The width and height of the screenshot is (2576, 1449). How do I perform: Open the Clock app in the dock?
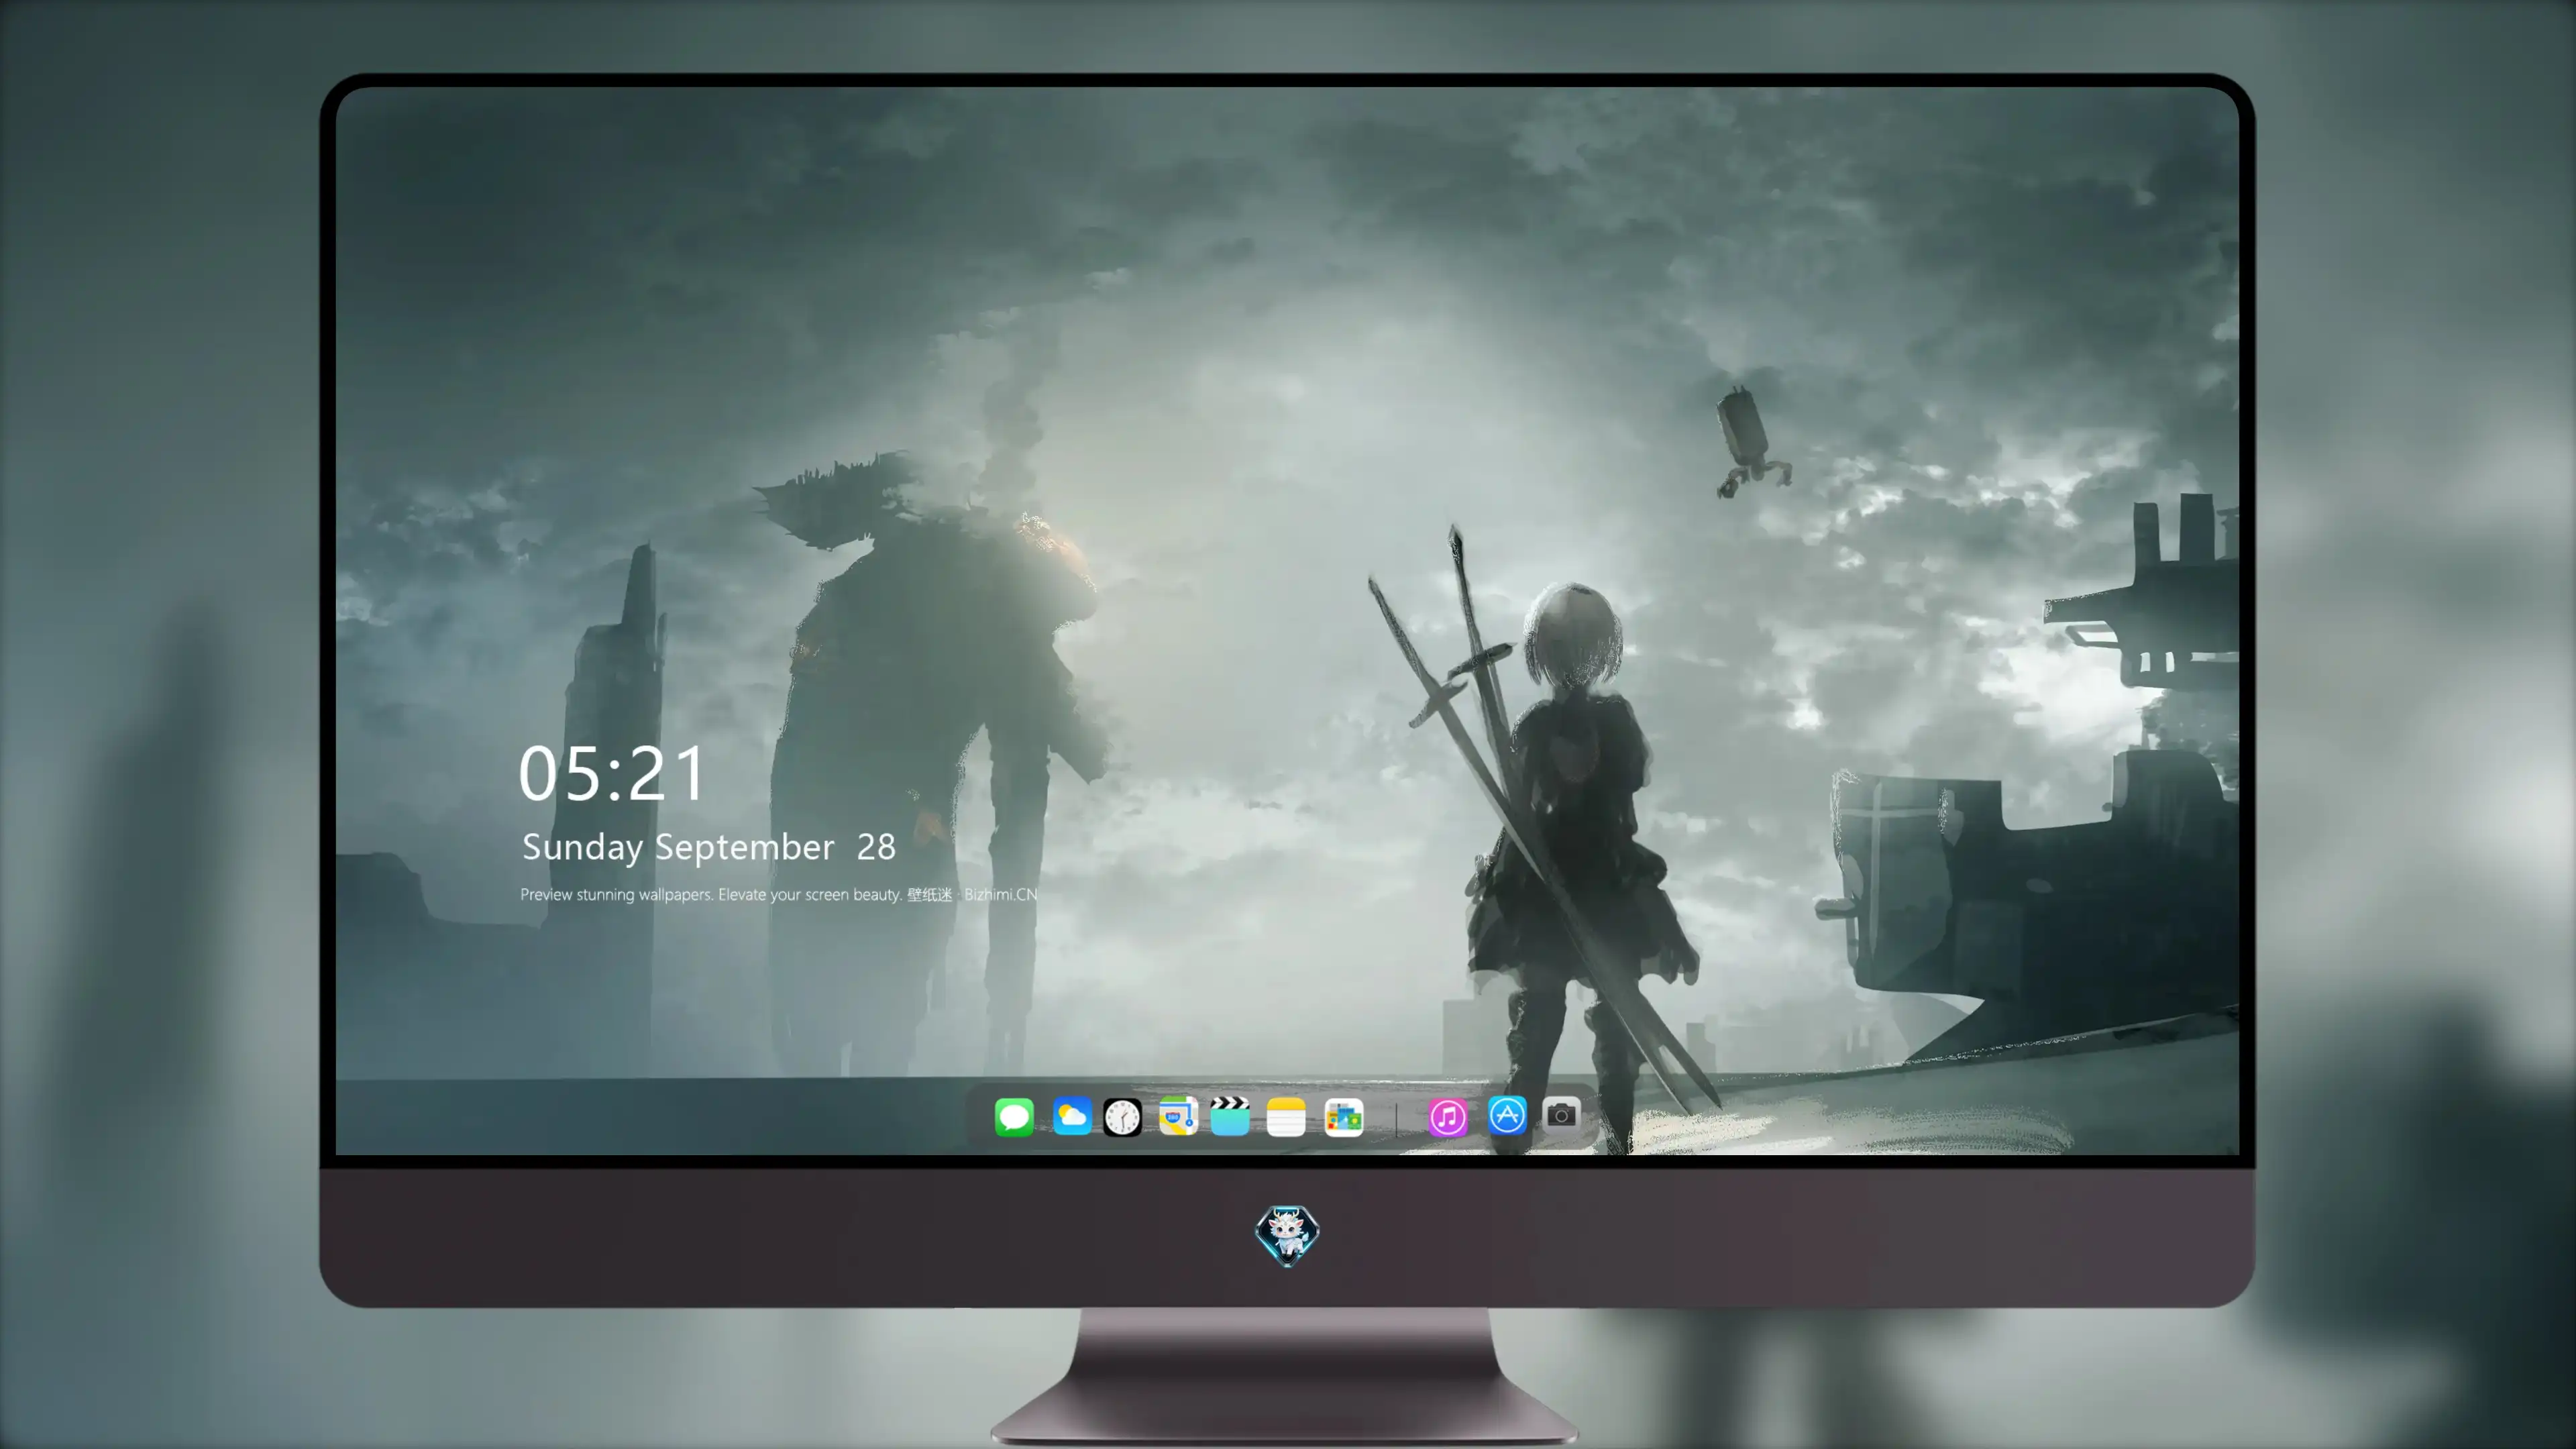click(x=1122, y=1117)
